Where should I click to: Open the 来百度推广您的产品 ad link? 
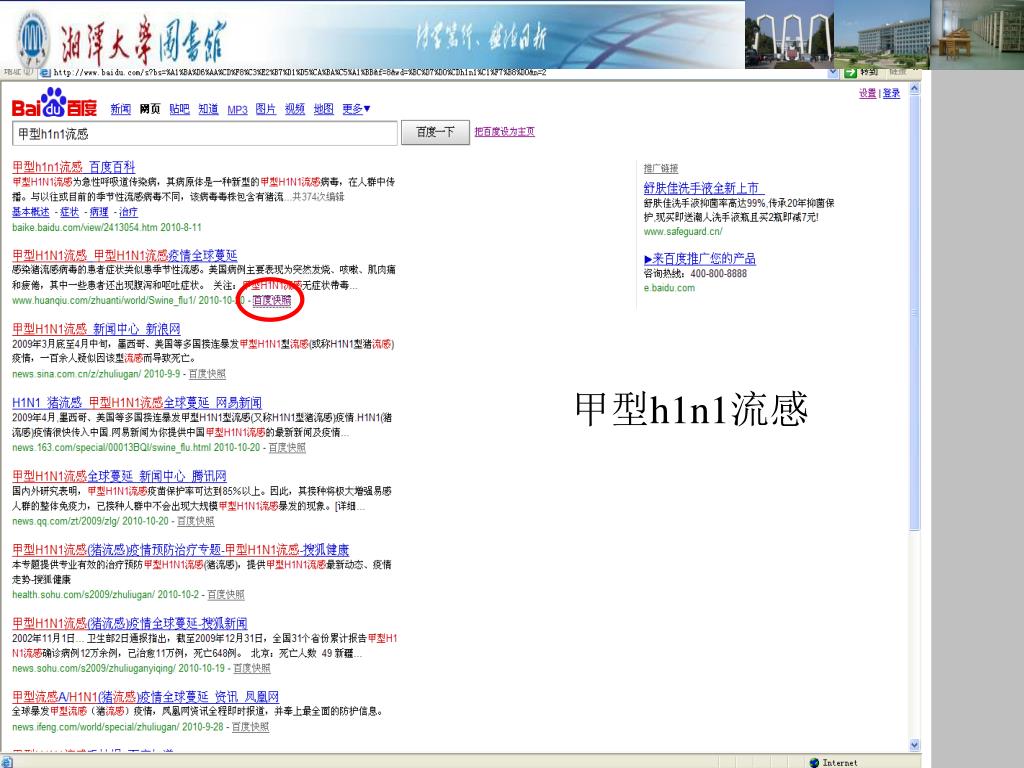699,259
